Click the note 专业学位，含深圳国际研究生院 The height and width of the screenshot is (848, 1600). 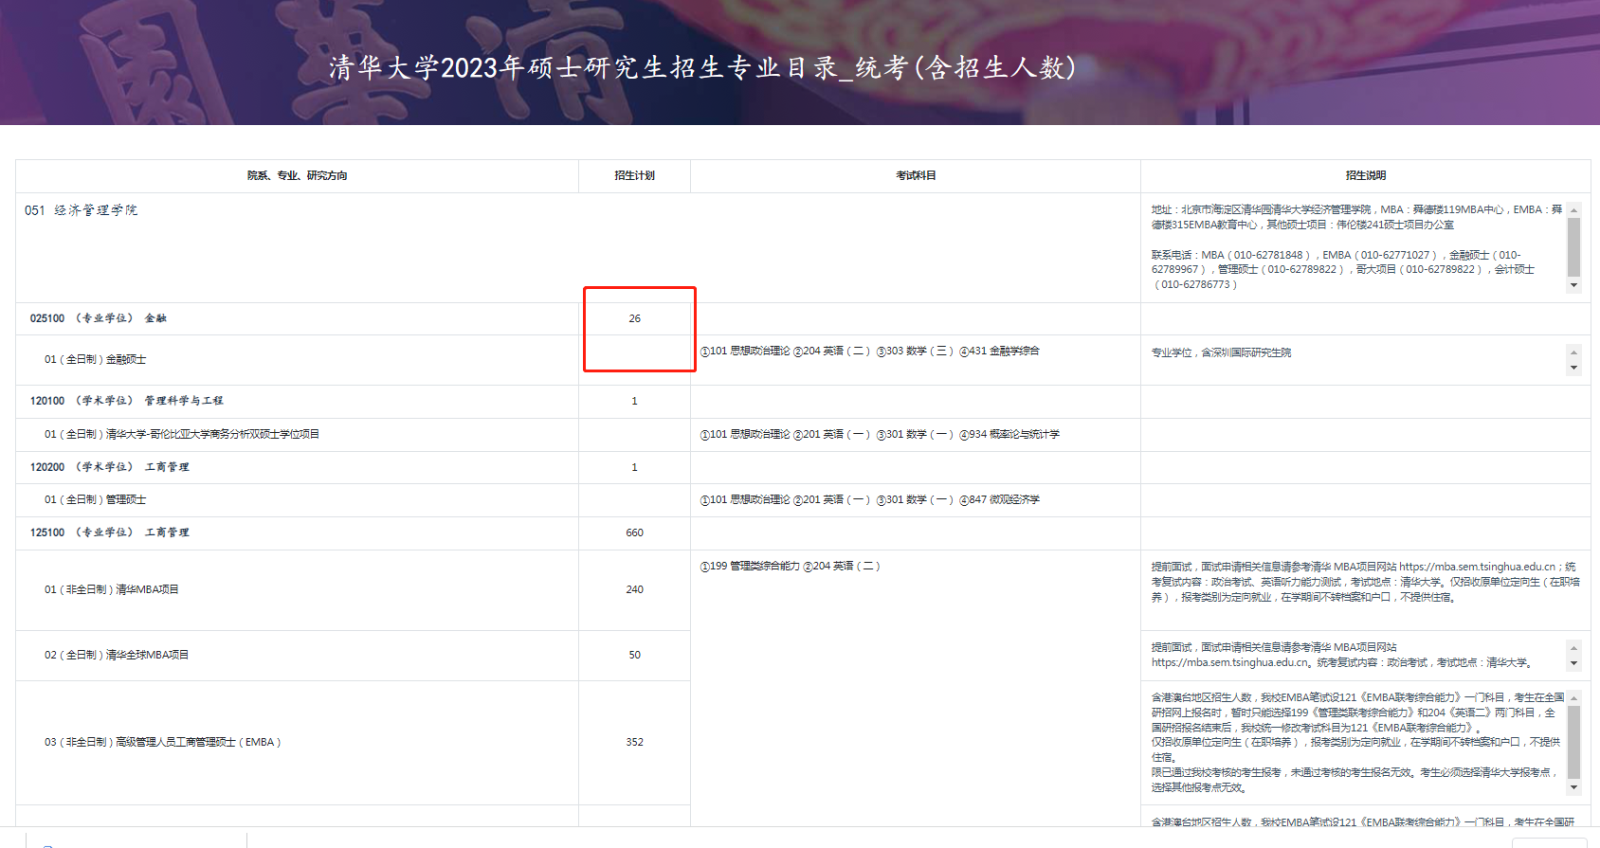tap(1220, 353)
